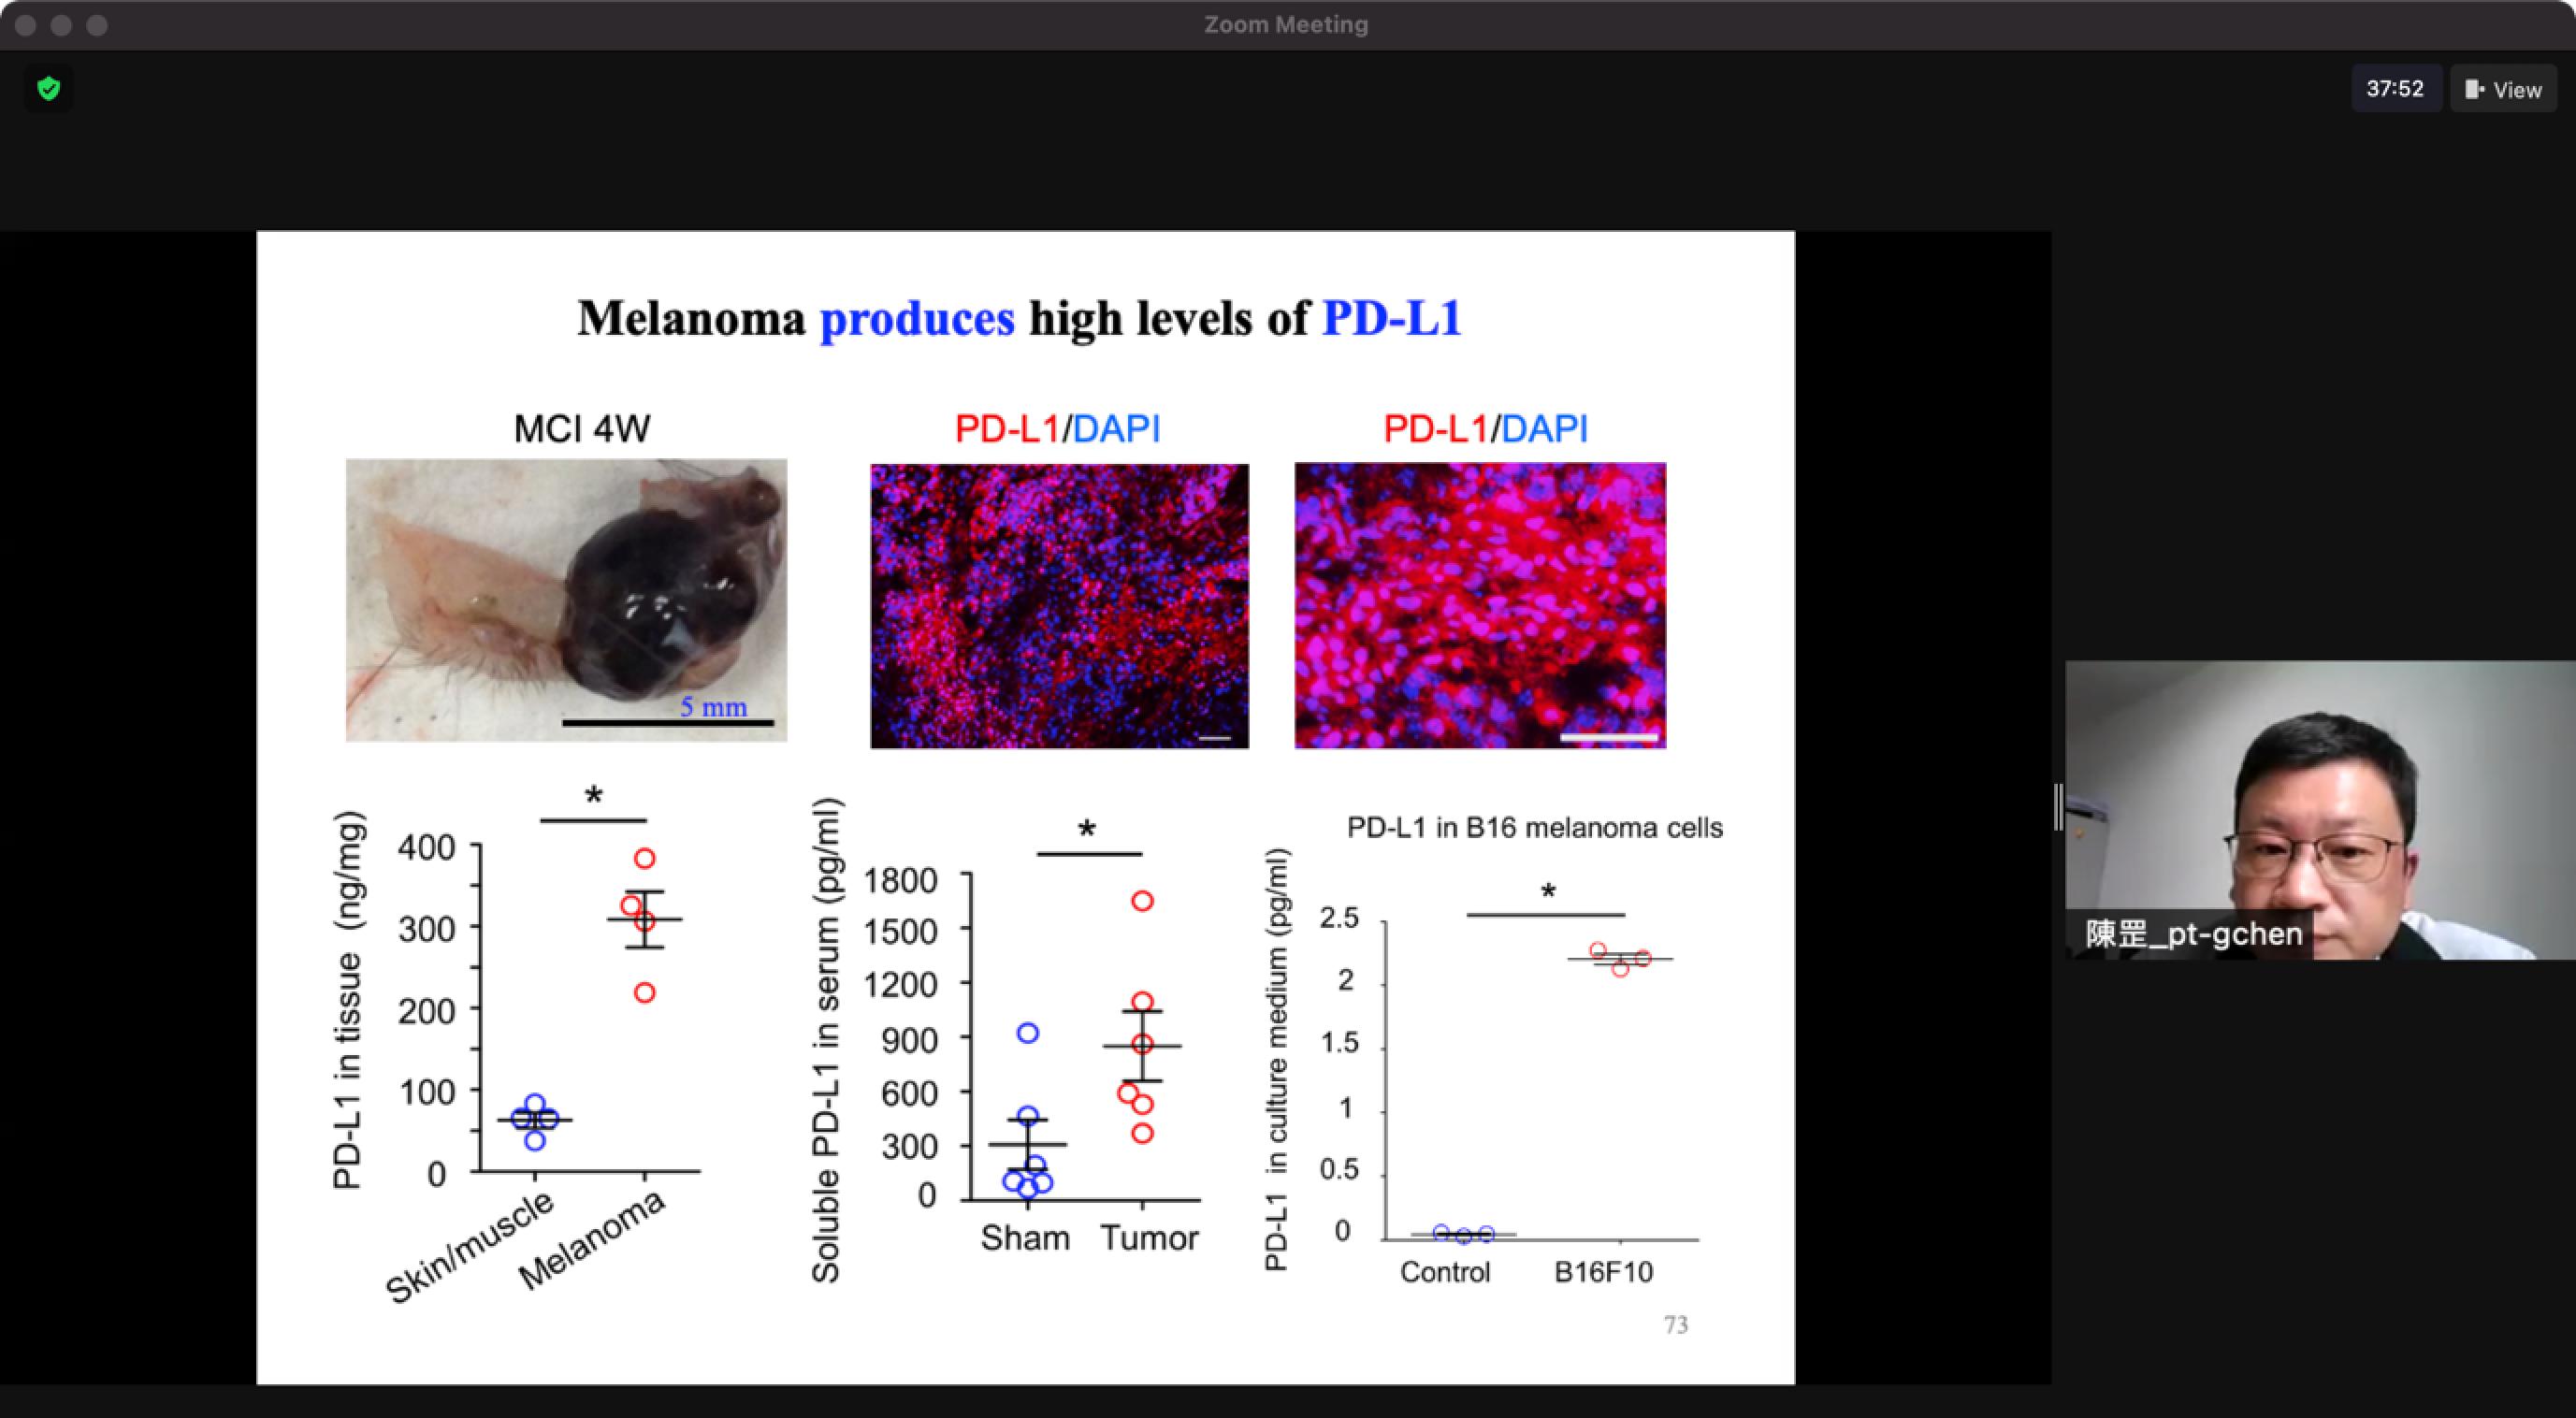Screen dimensions: 2576x1418
Task: Click the minimize window dot
Action: [62, 25]
